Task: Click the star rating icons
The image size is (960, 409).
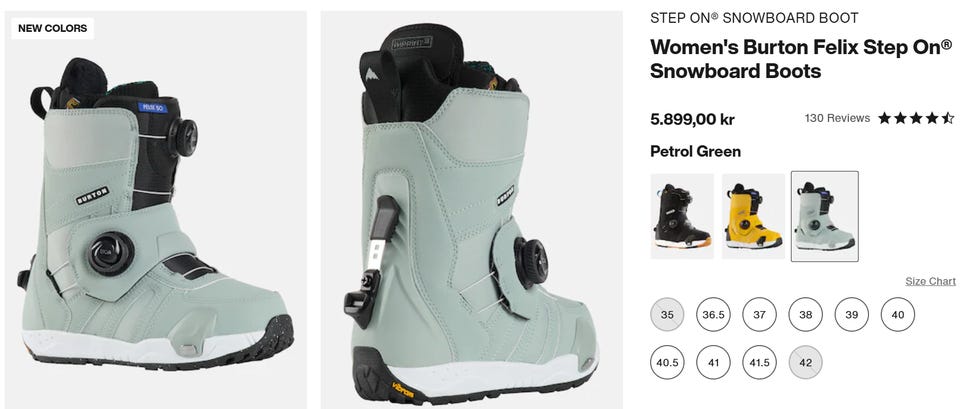Action: point(916,118)
